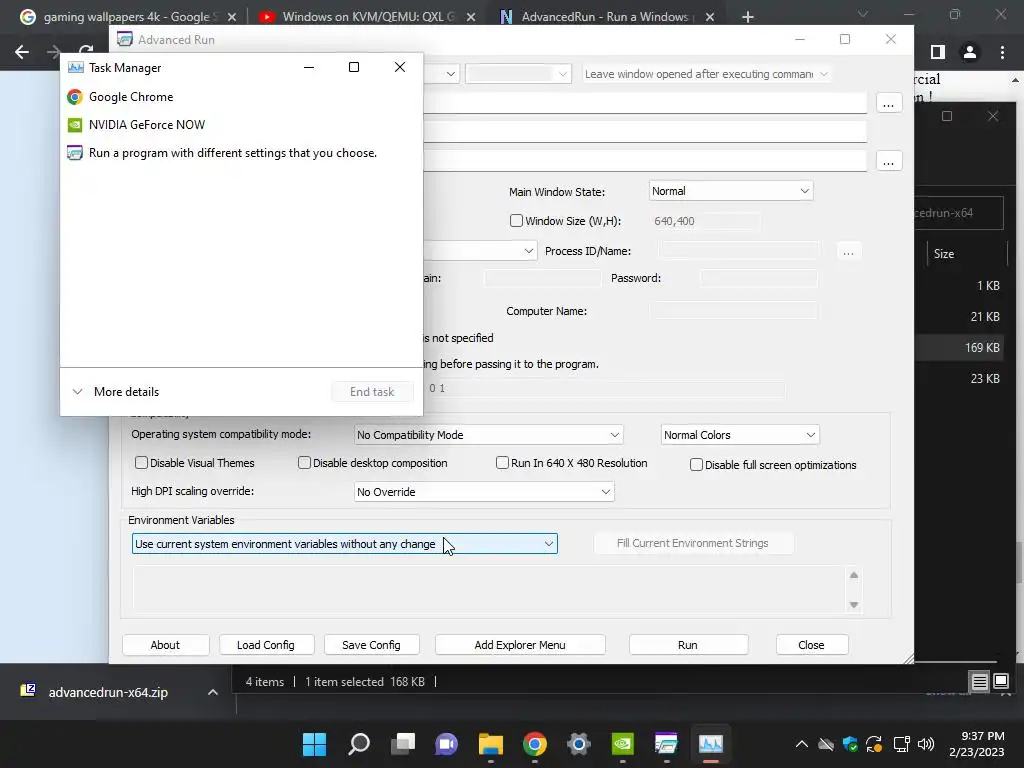1024x768 pixels.
Task: Open Settings gear on taskbar
Action: (579, 744)
